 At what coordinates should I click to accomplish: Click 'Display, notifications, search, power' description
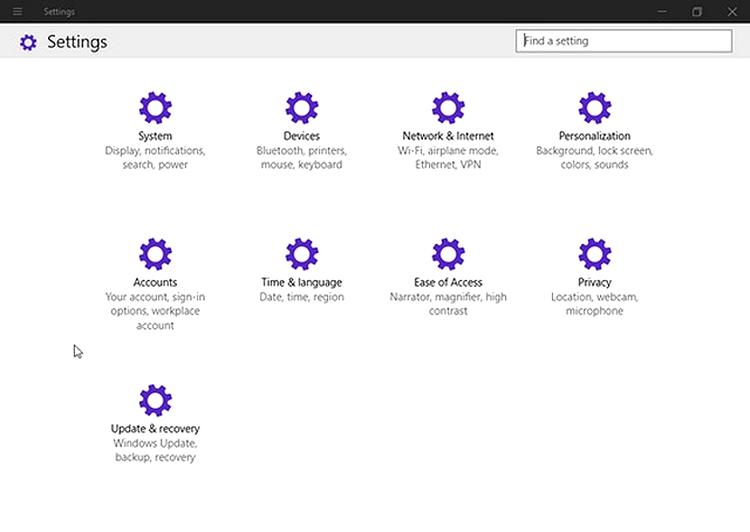155,157
